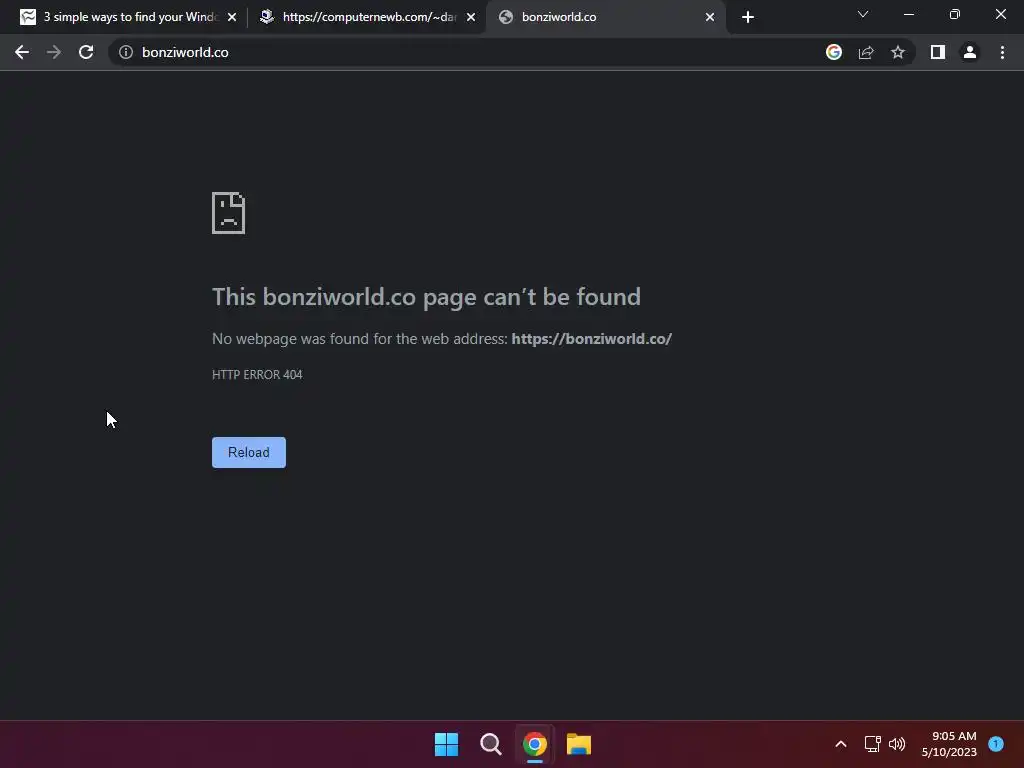Open volume control tray icon
Image resolution: width=1024 pixels, height=768 pixels.
pos(897,744)
